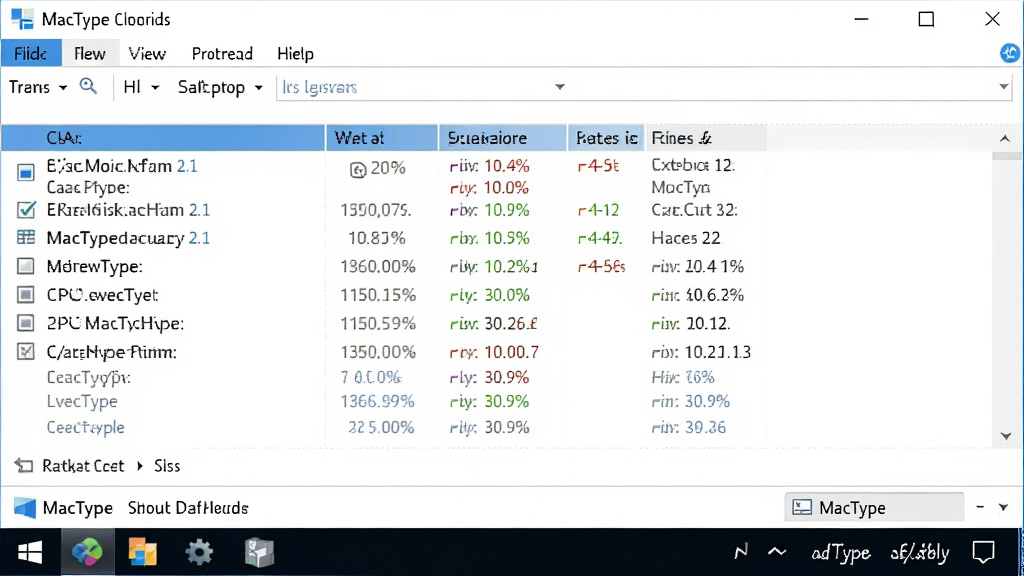Expand the dropdown arrow at toolbar far right
Screen dimensions: 1024x576
click(1004, 87)
